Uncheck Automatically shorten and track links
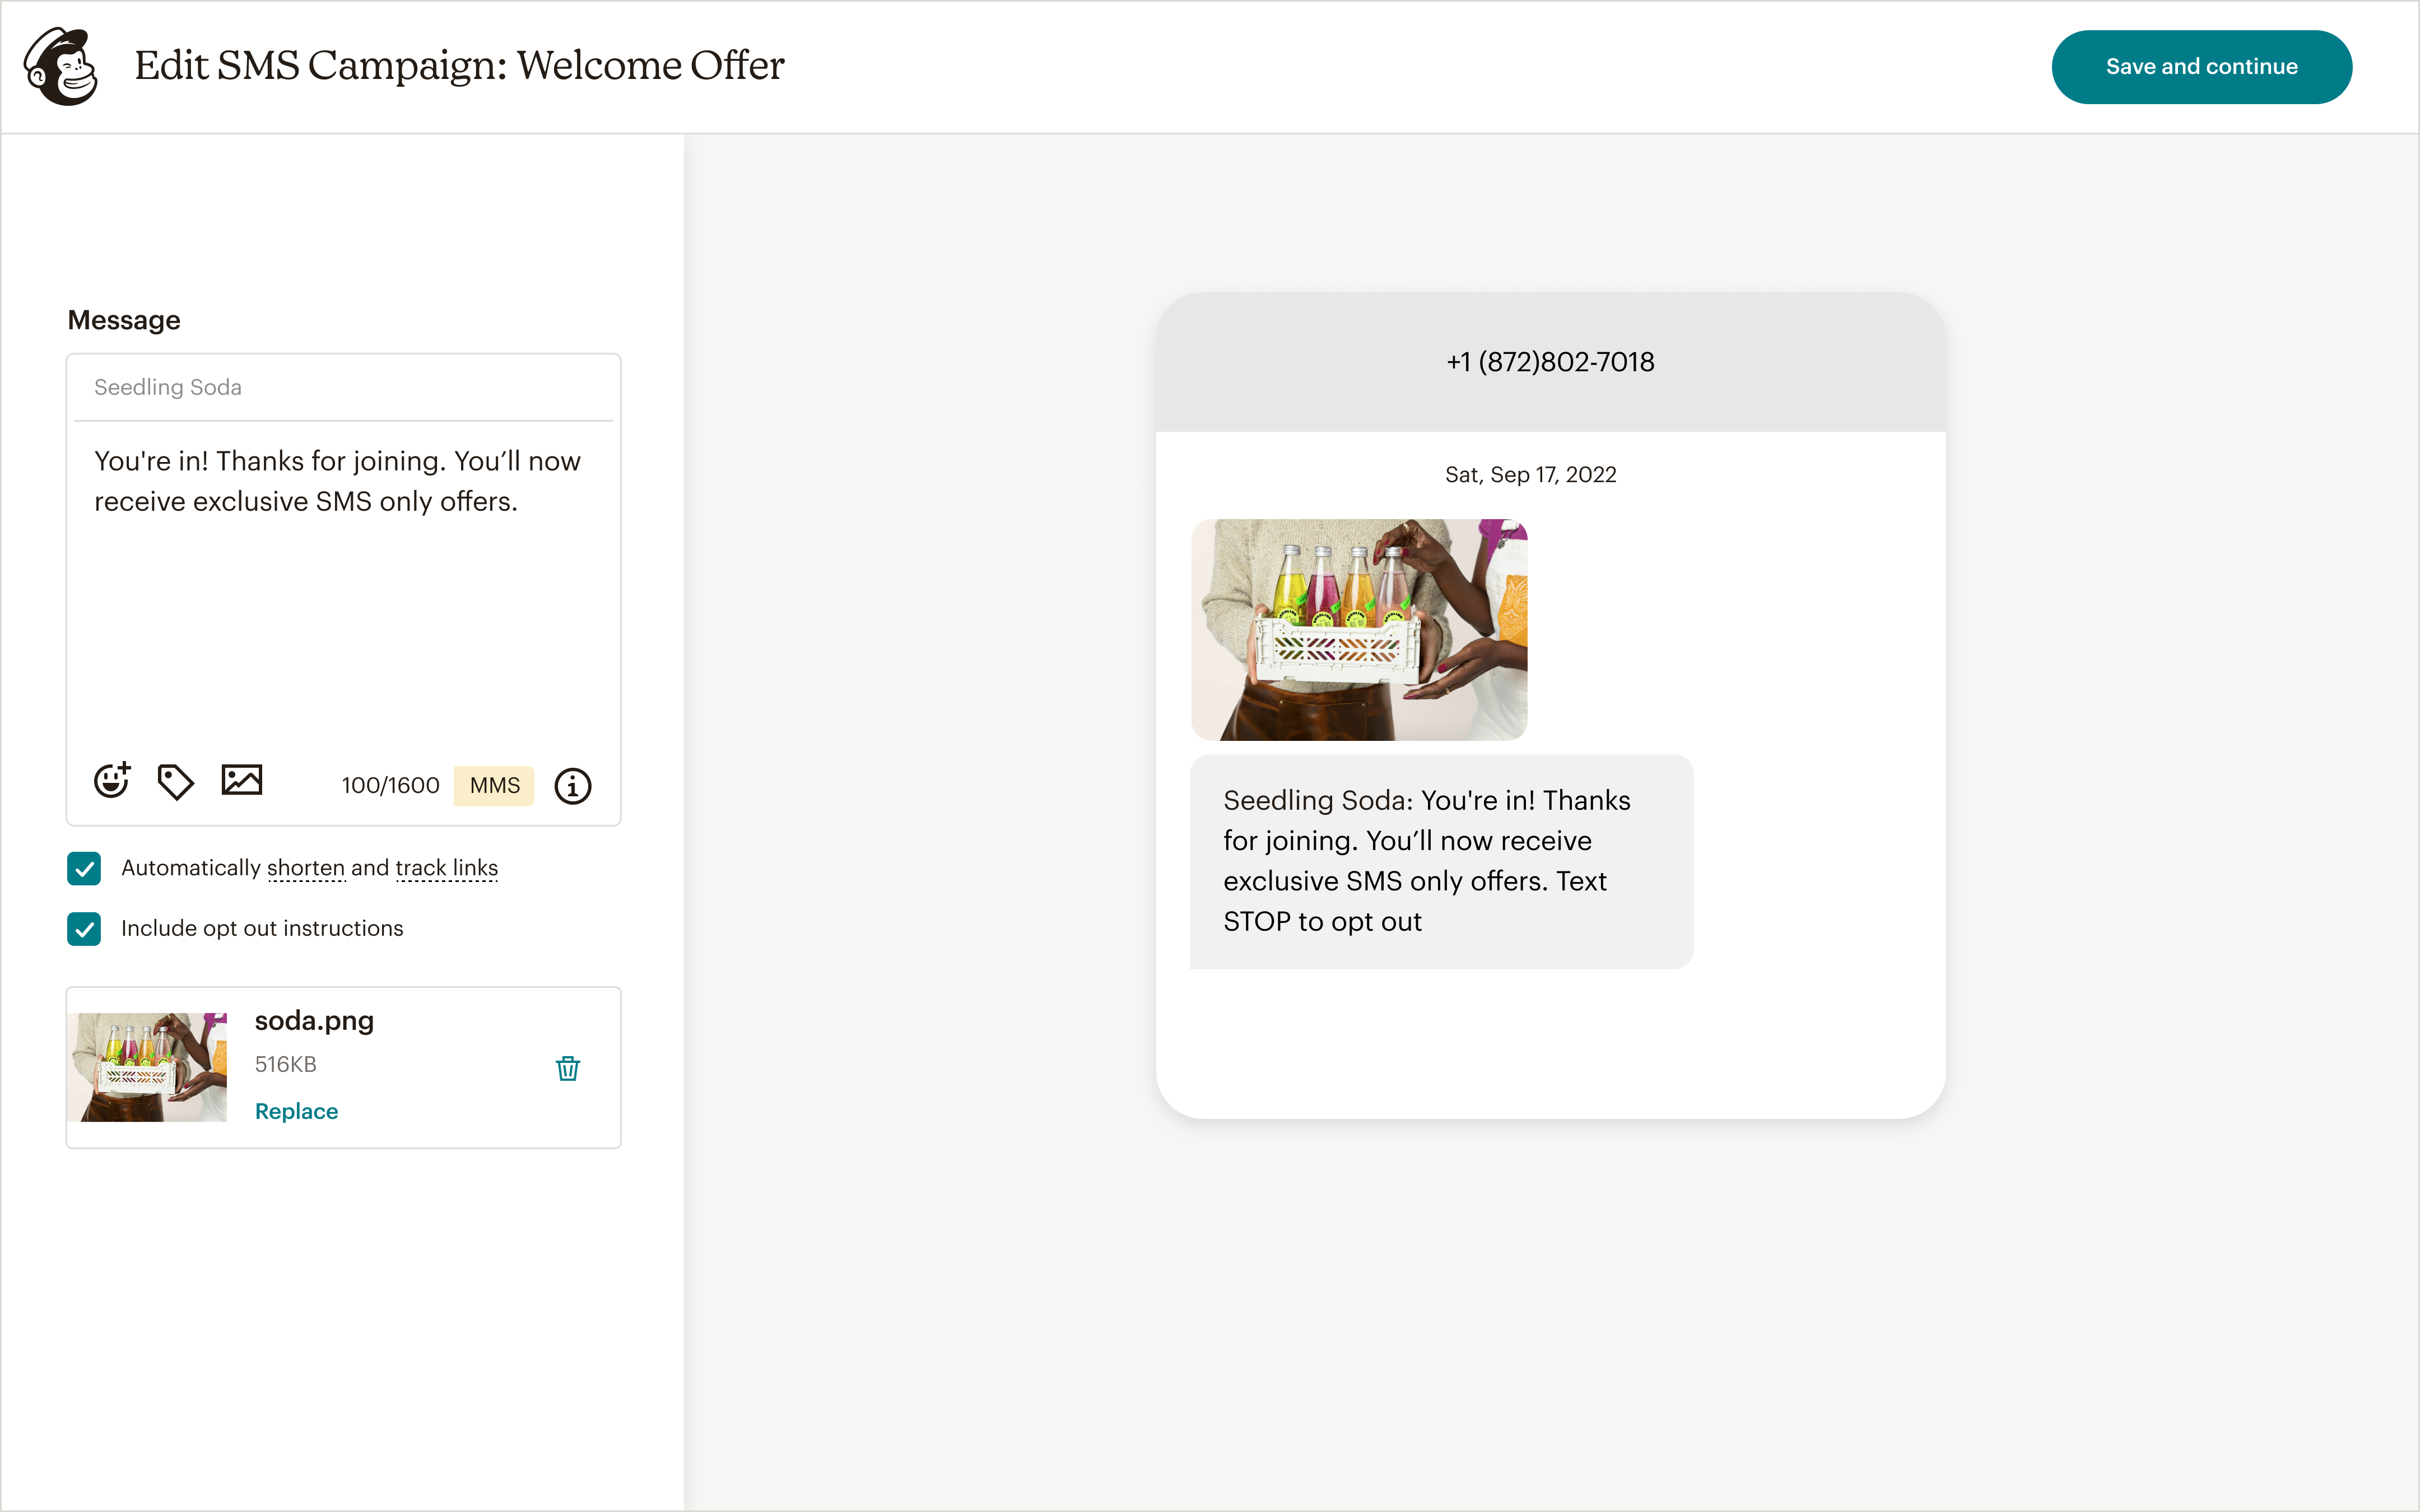The width and height of the screenshot is (2420, 1512). click(84, 868)
